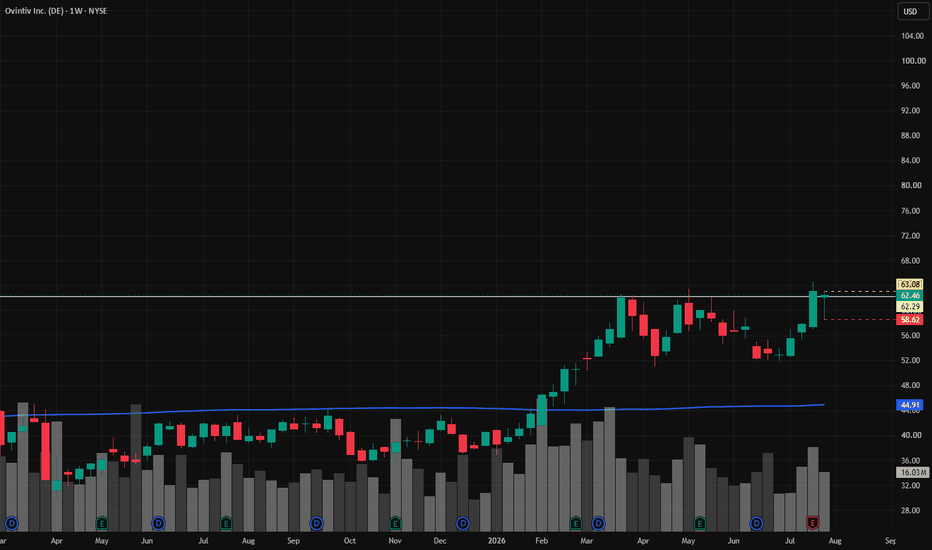The width and height of the screenshot is (932, 550).
Task: Click the 56.00 price axis label
Action: [910, 335]
